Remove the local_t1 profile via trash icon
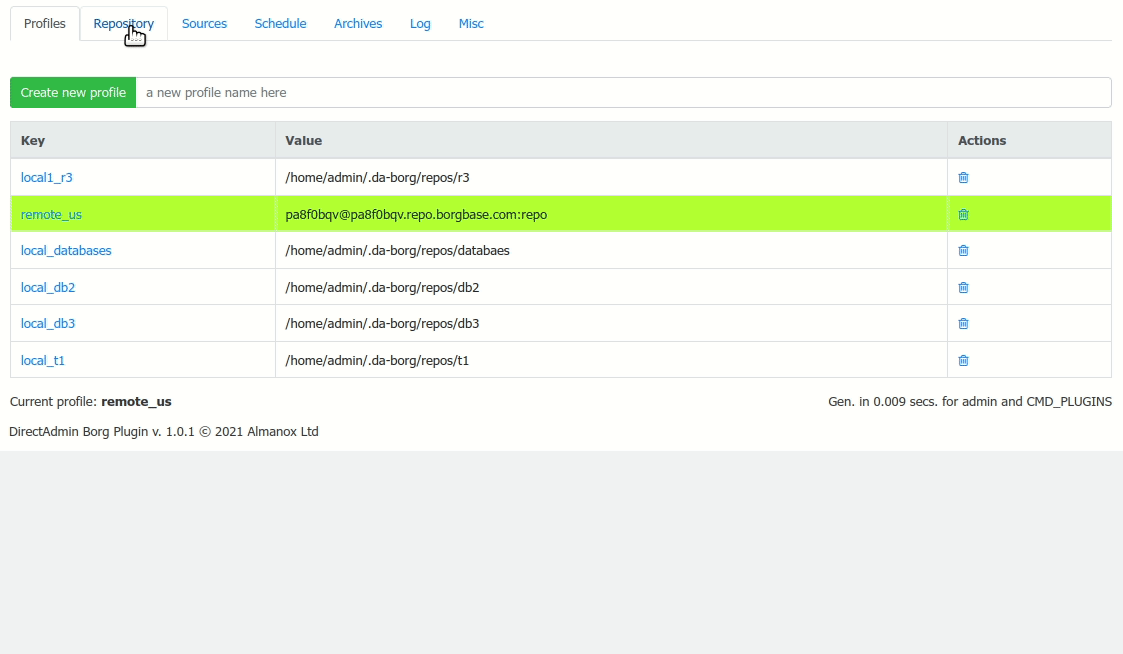 coord(963,360)
